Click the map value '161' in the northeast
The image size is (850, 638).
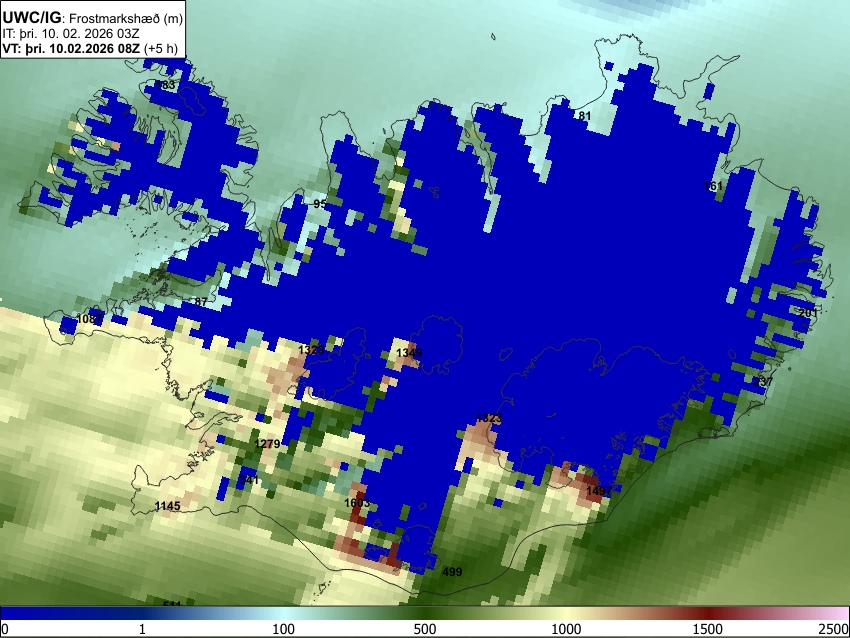(713, 186)
